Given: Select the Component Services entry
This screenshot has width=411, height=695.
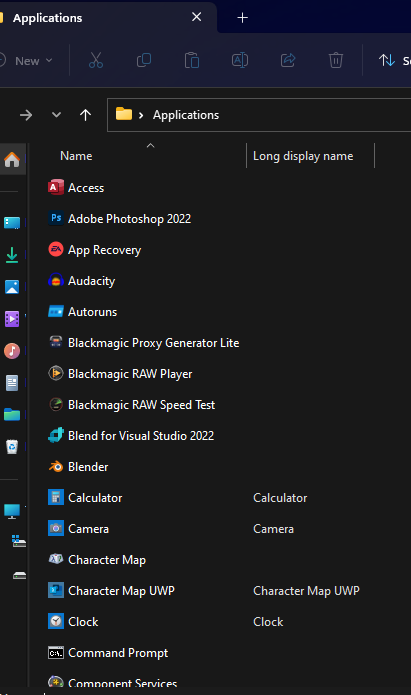Looking at the screenshot, I should [x=123, y=683].
